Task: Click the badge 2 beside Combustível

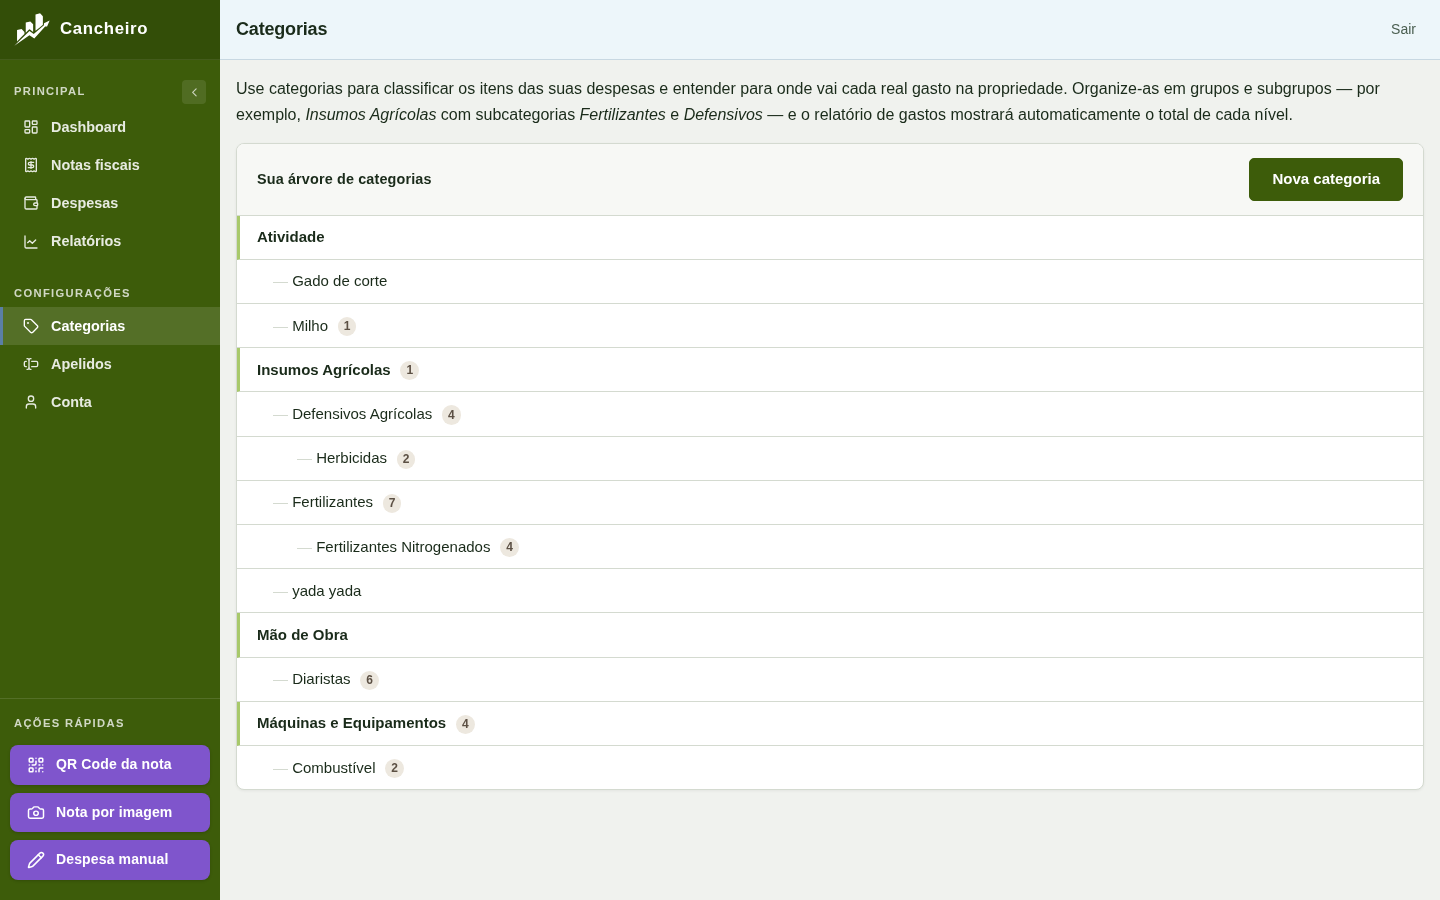Action: click(394, 769)
